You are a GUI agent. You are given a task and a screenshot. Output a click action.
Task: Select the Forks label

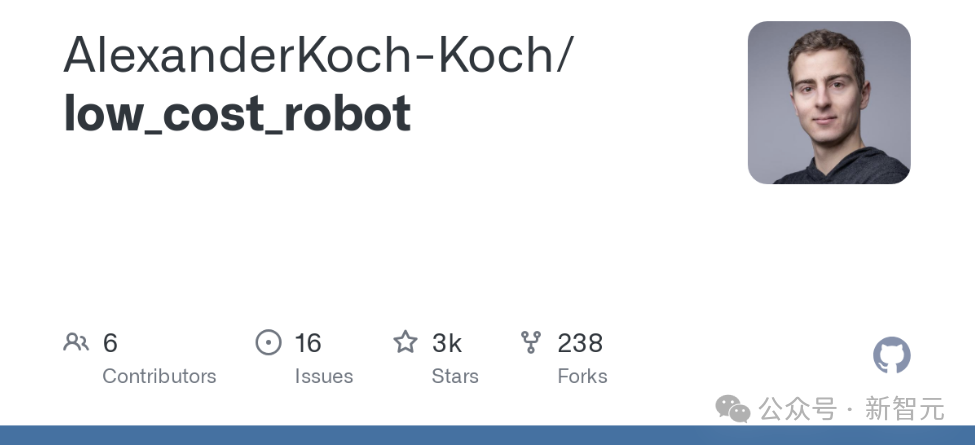click(x=582, y=376)
